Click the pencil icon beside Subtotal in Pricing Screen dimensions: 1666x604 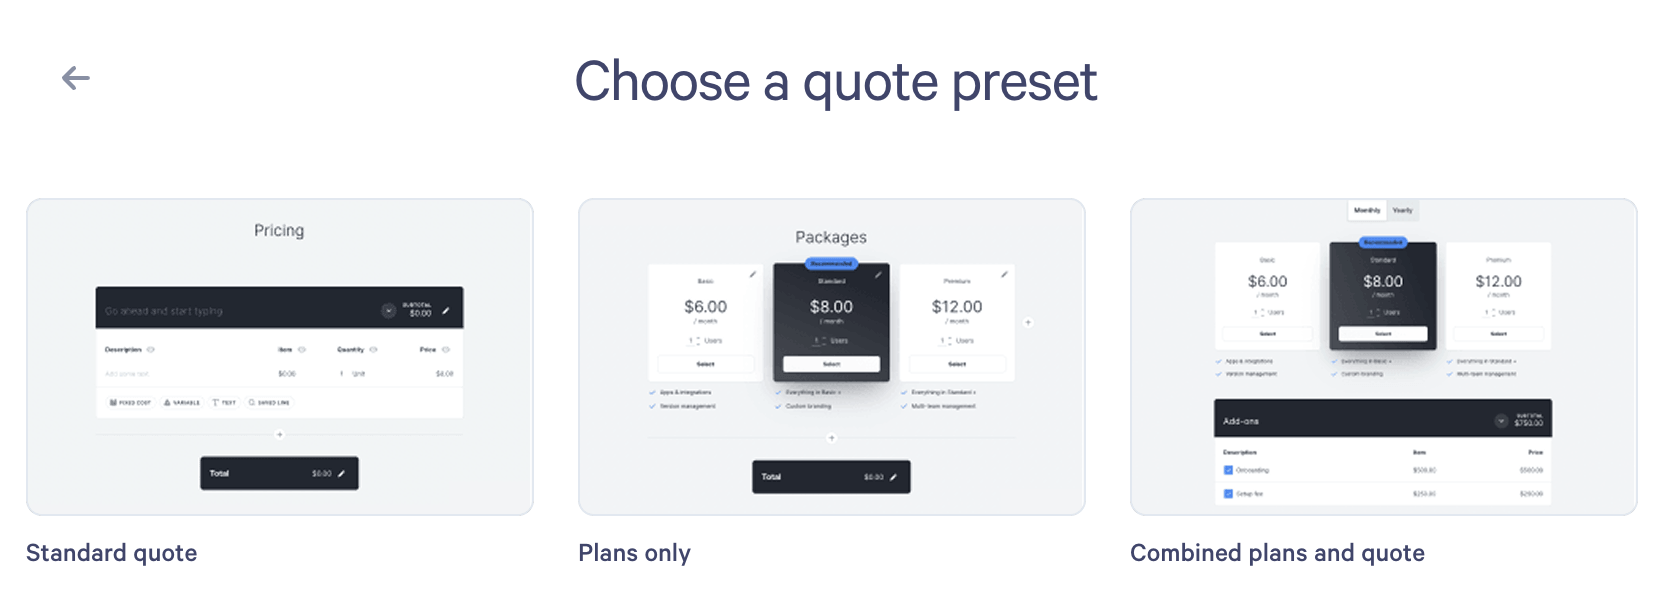point(446,311)
